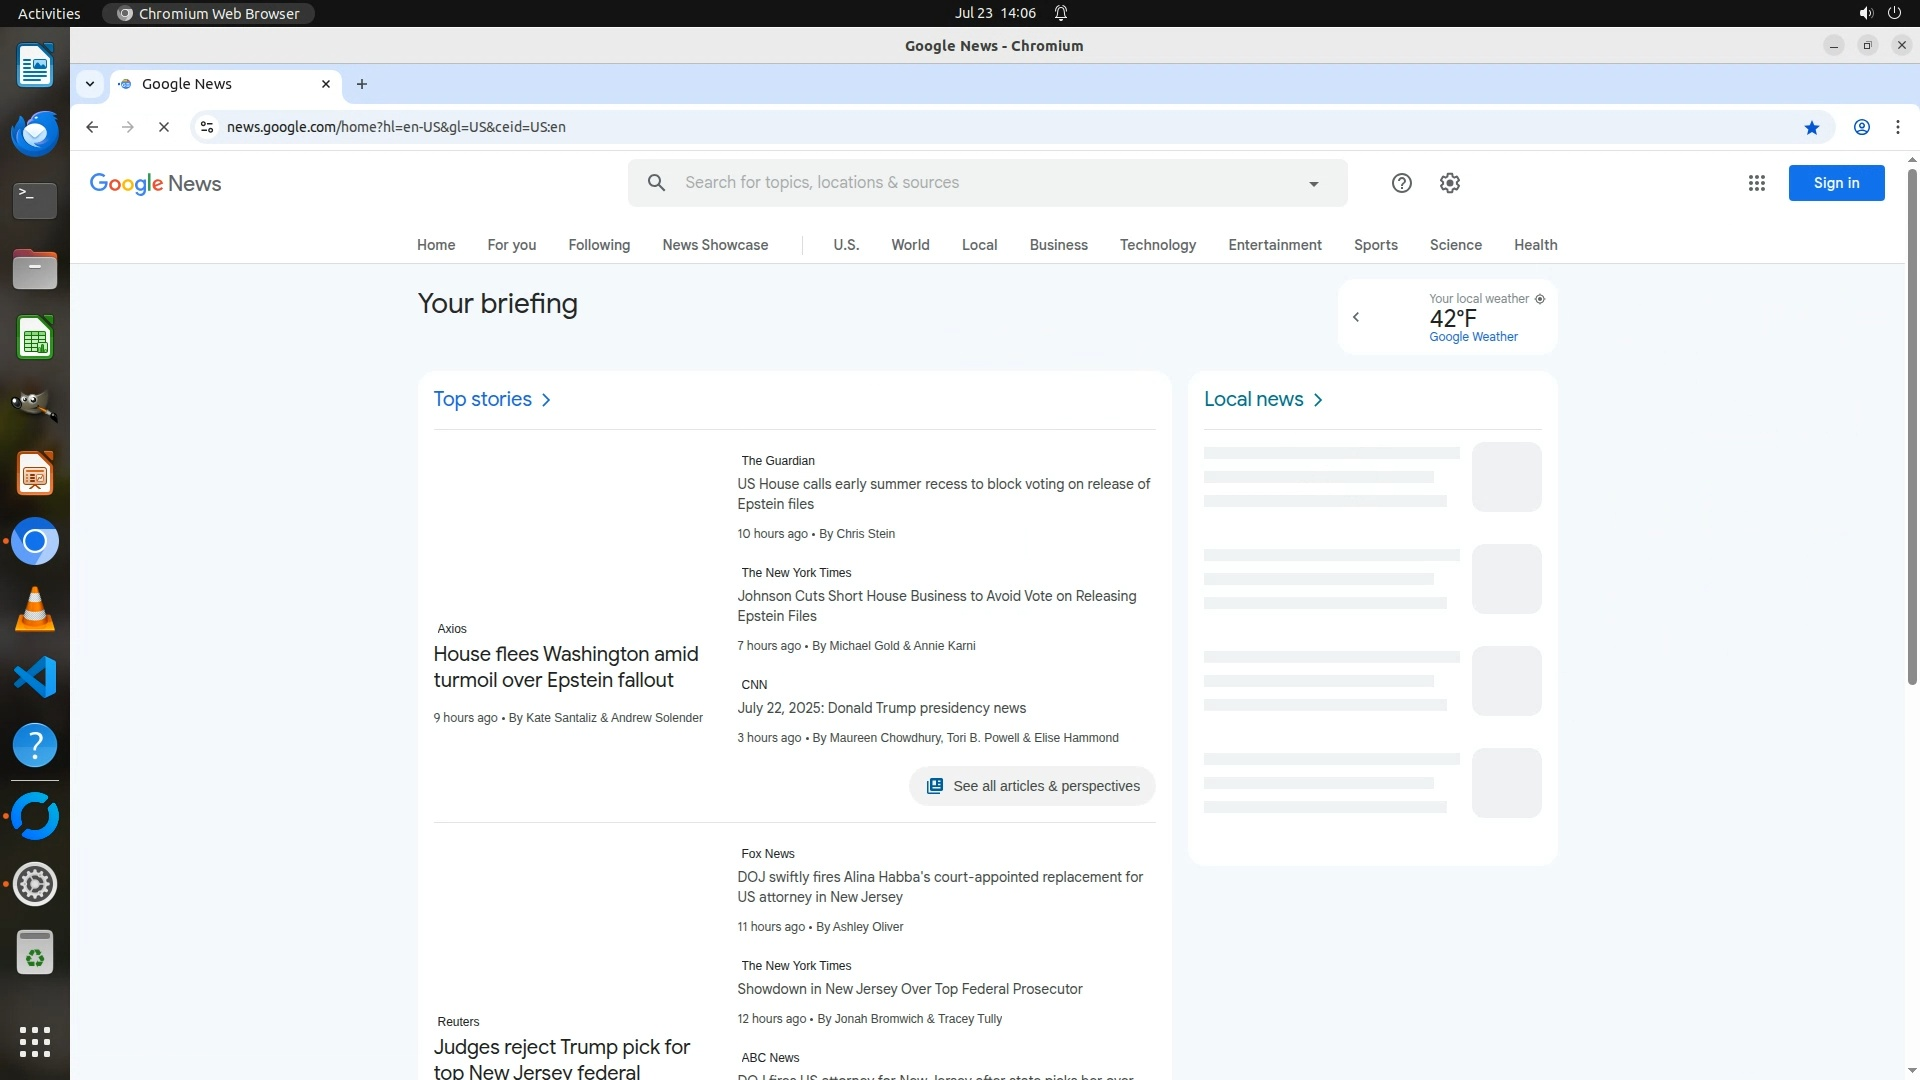Click See all articles & perspectives
This screenshot has height=1080, width=1920.
pos(1031,786)
